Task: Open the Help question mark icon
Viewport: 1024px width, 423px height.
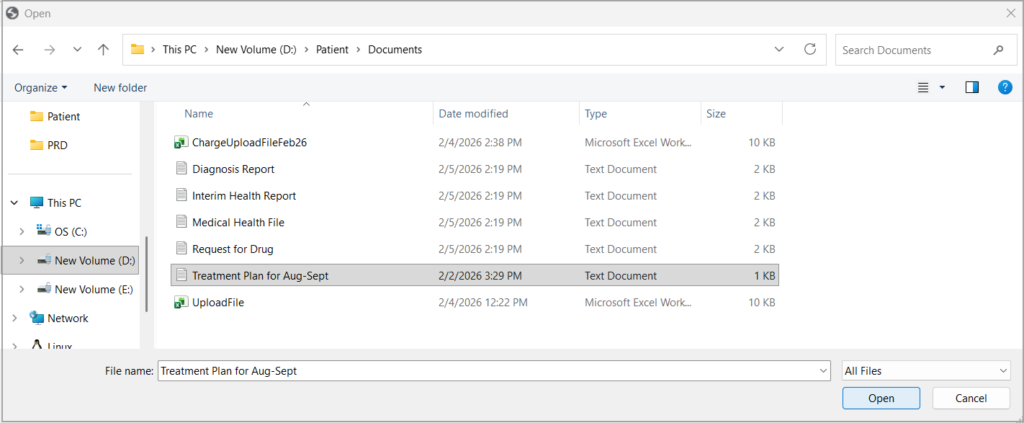Action: click(1005, 88)
